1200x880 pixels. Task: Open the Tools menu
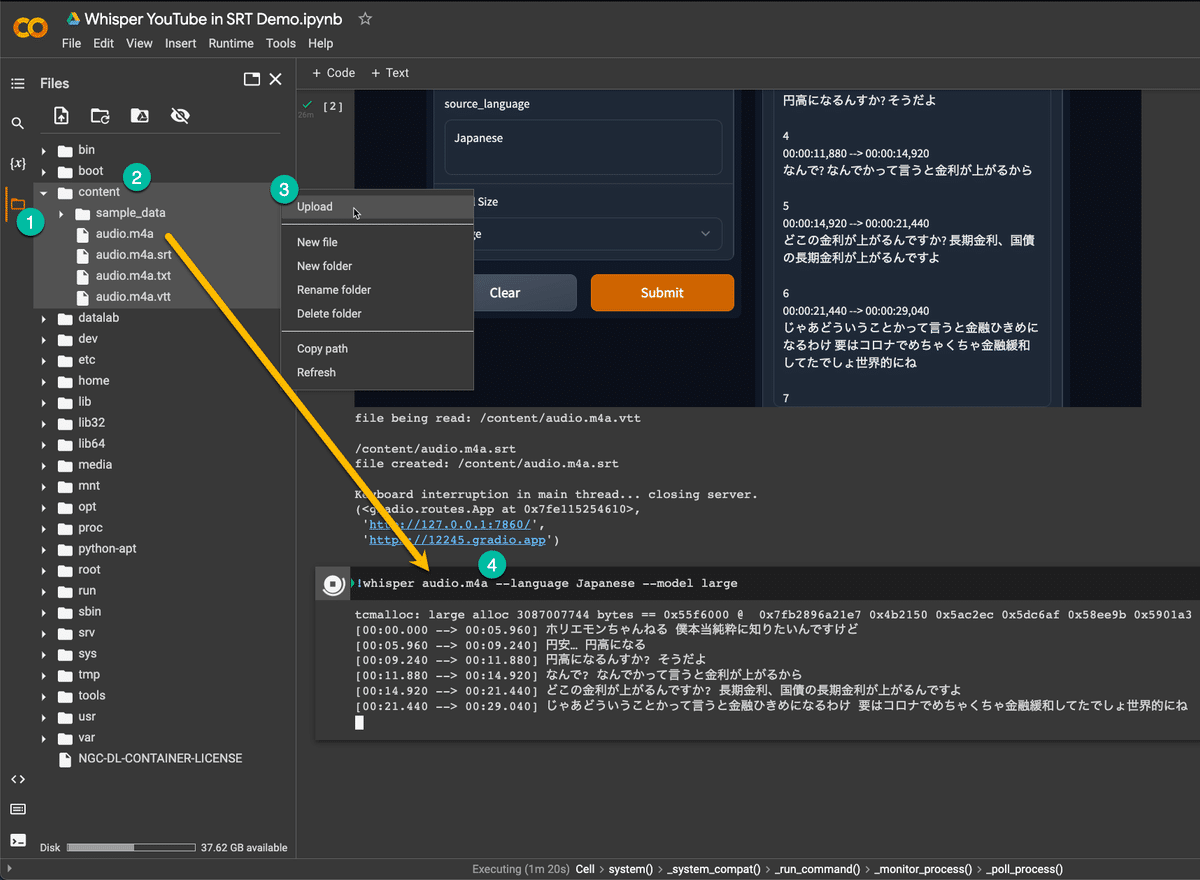[281, 44]
